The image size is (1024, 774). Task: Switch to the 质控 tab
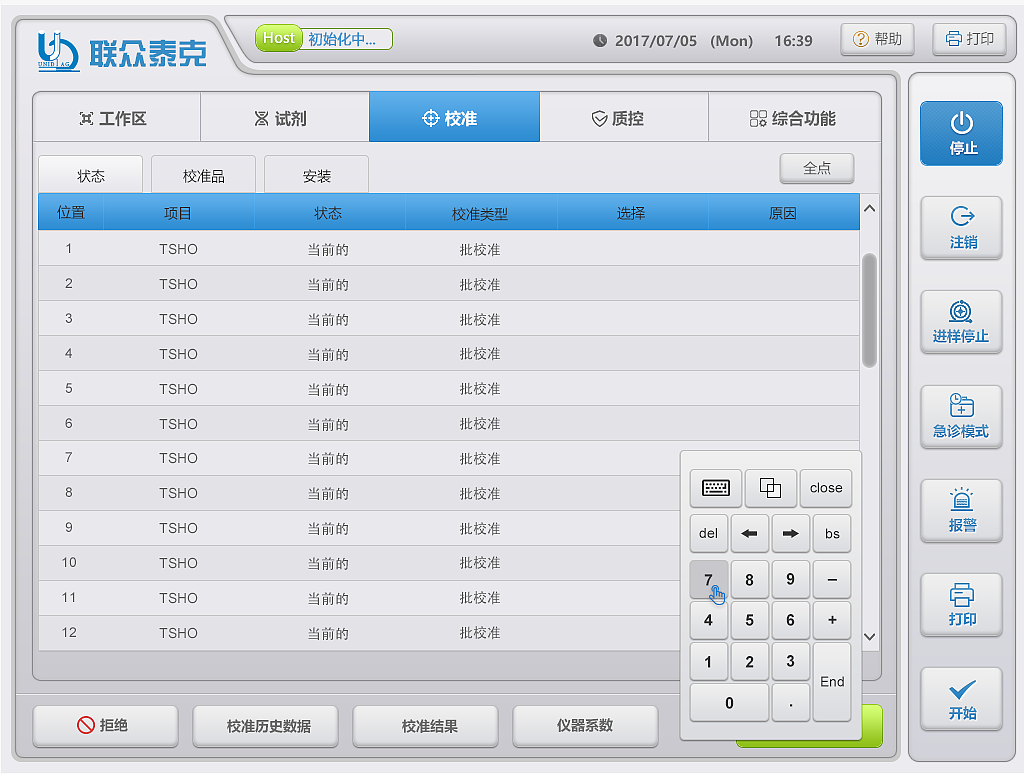point(624,116)
